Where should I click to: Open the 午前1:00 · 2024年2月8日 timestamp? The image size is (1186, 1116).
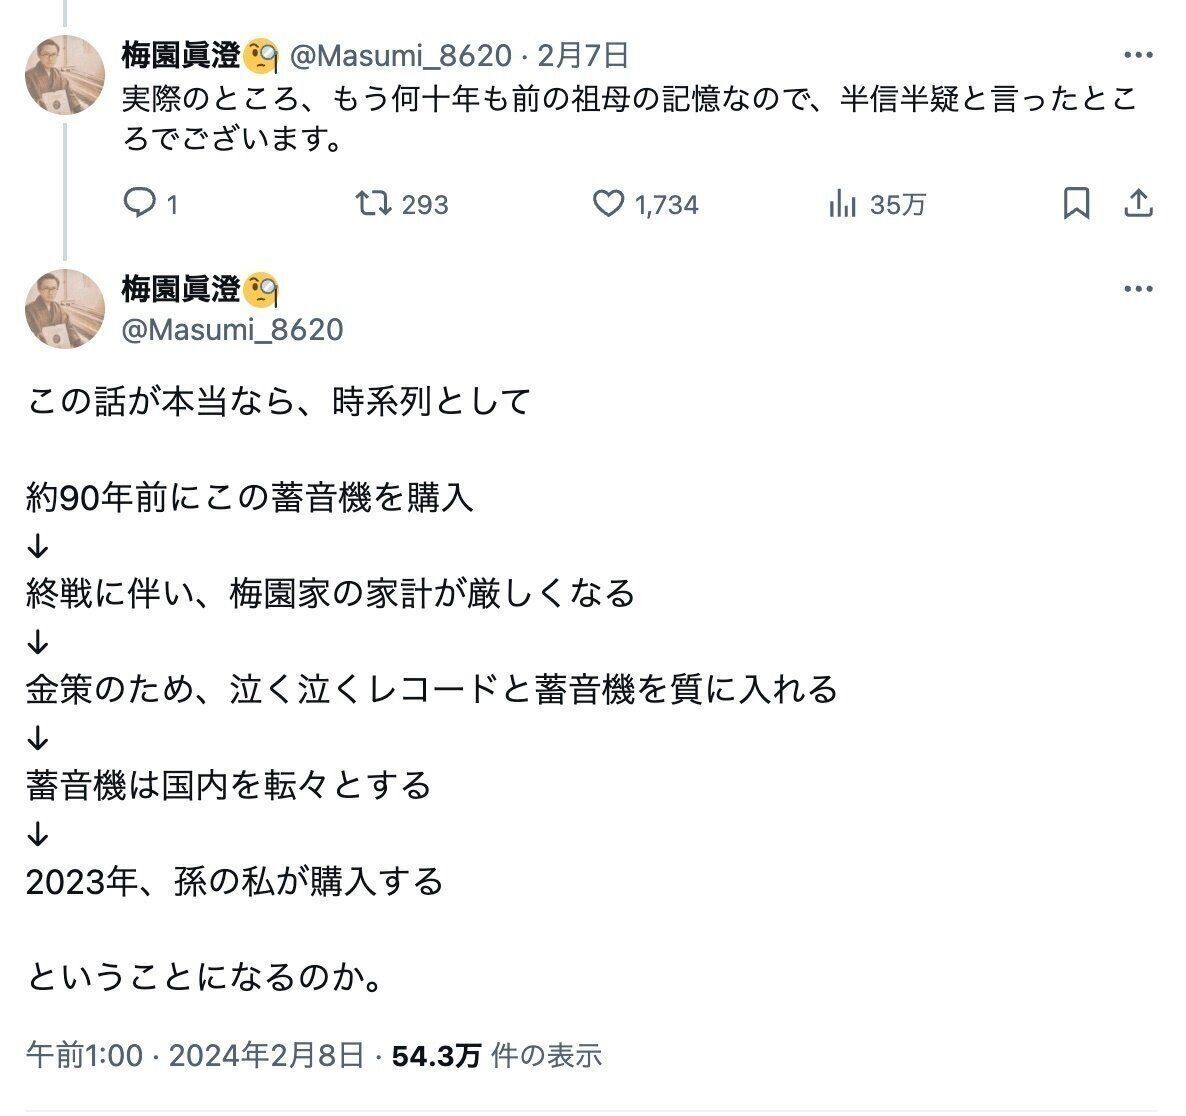point(195,1055)
